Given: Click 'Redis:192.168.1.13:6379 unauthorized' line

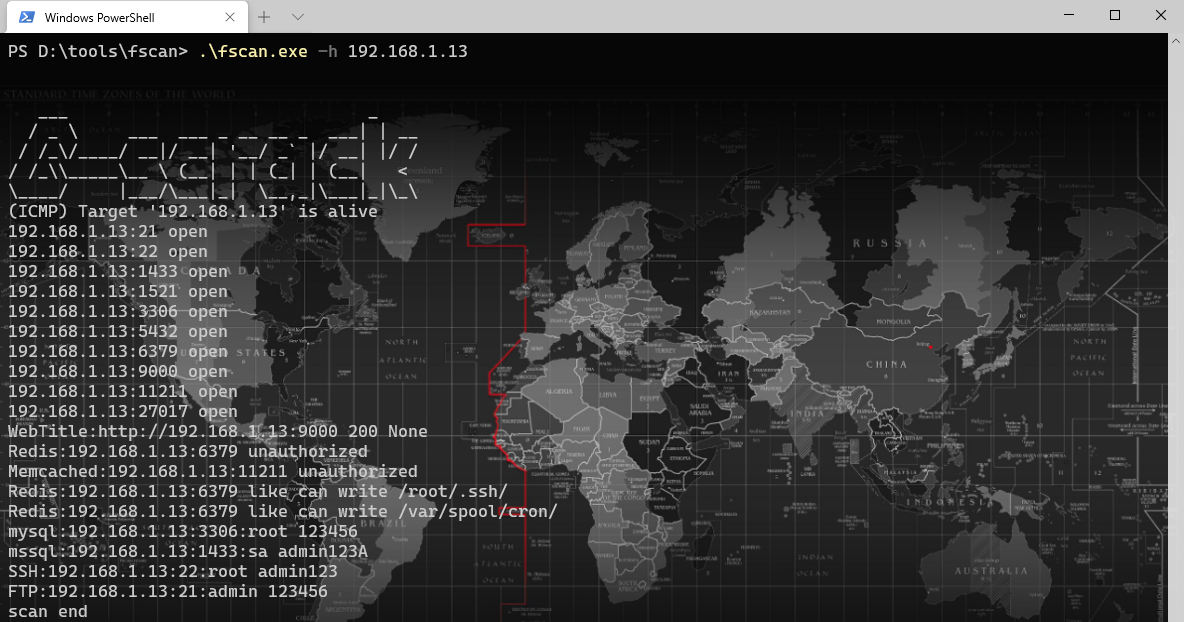Looking at the screenshot, I should click(188, 451).
